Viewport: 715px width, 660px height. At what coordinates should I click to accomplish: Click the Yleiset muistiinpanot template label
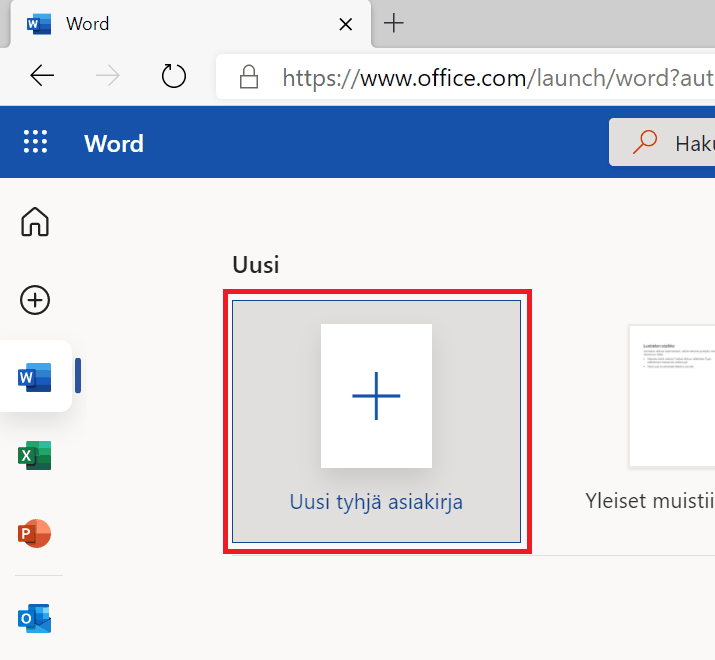650,501
